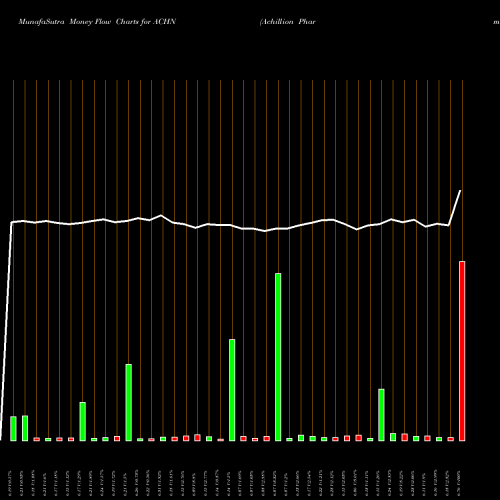Select the fourth-tallest green money flow bar
The width and height of the screenshot is (500, 500).
(x=381, y=415)
